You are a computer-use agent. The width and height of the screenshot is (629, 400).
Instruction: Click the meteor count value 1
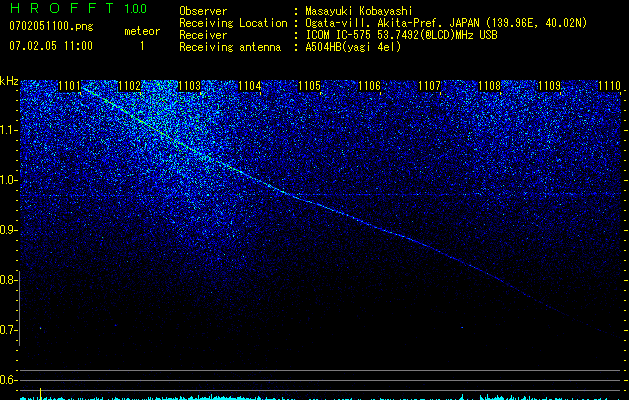[x=142, y=46]
